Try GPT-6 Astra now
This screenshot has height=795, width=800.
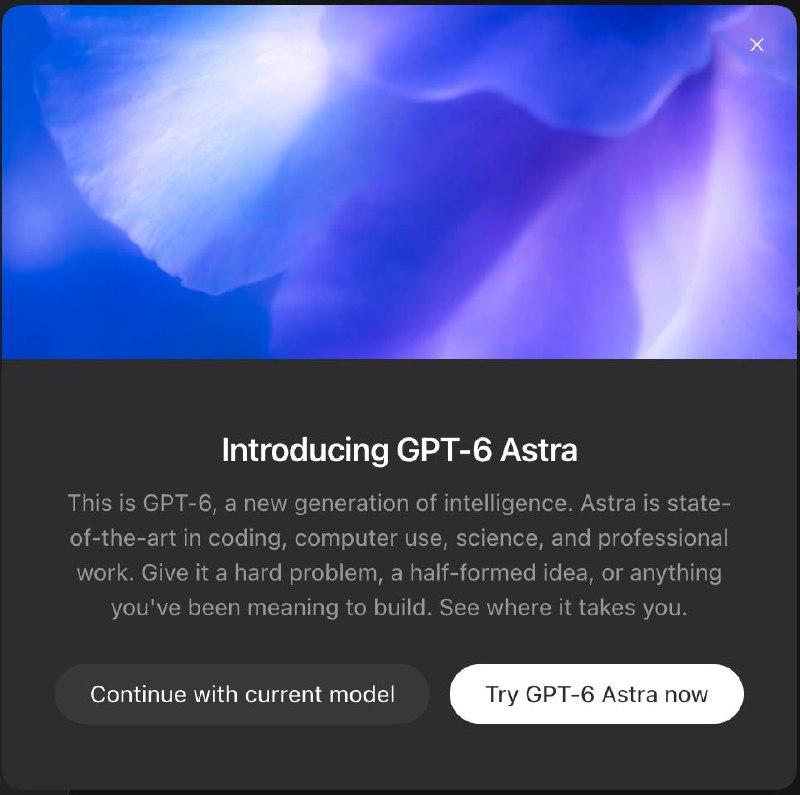(596, 694)
